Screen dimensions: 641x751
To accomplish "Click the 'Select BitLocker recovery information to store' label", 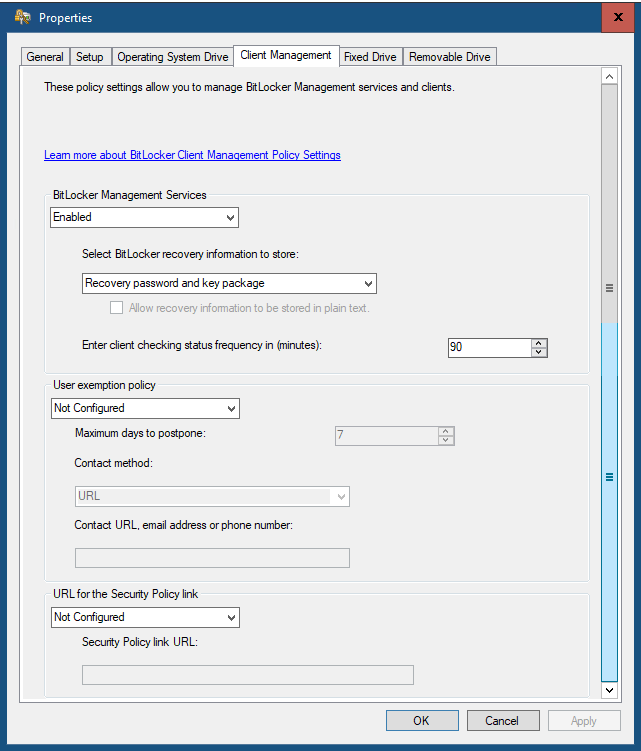I will coord(190,254).
